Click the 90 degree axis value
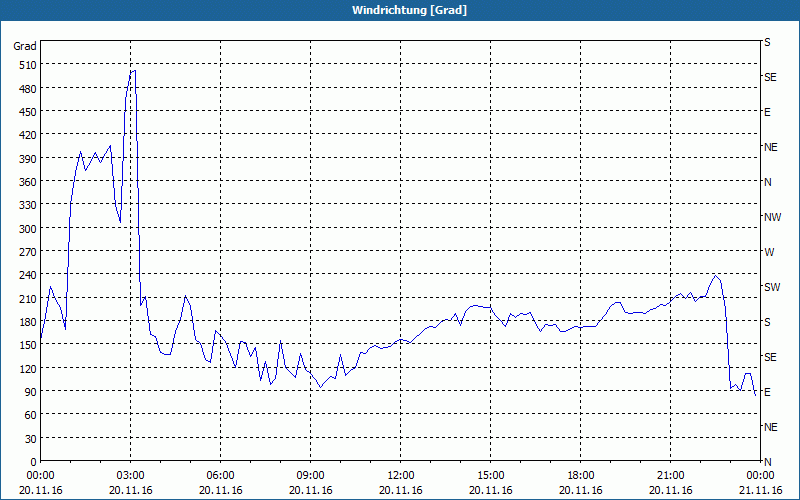800x500 pixels. point(31,391)
